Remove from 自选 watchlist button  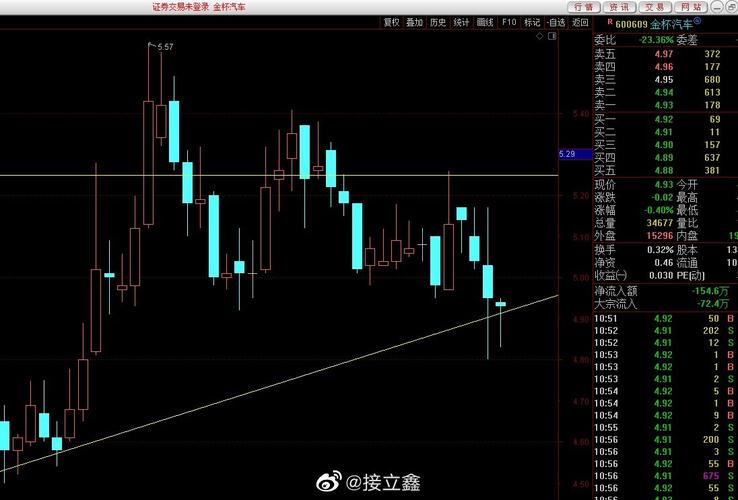coord(556,22)
